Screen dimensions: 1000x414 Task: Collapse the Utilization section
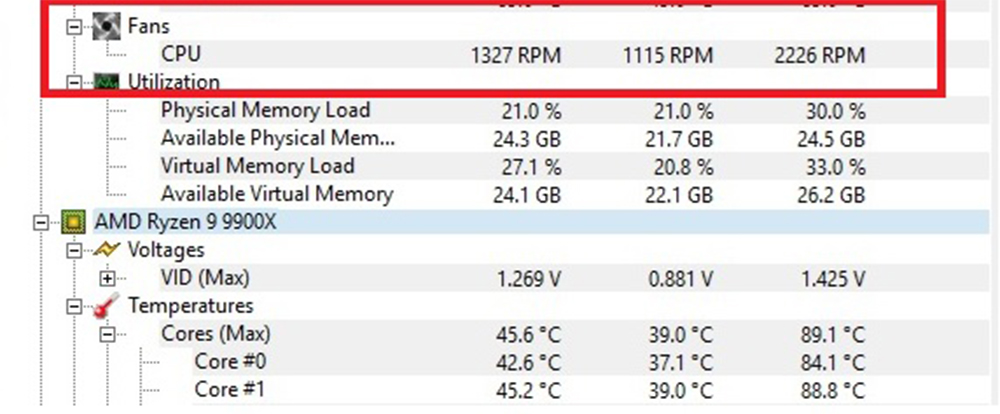[x=73, y=82]
